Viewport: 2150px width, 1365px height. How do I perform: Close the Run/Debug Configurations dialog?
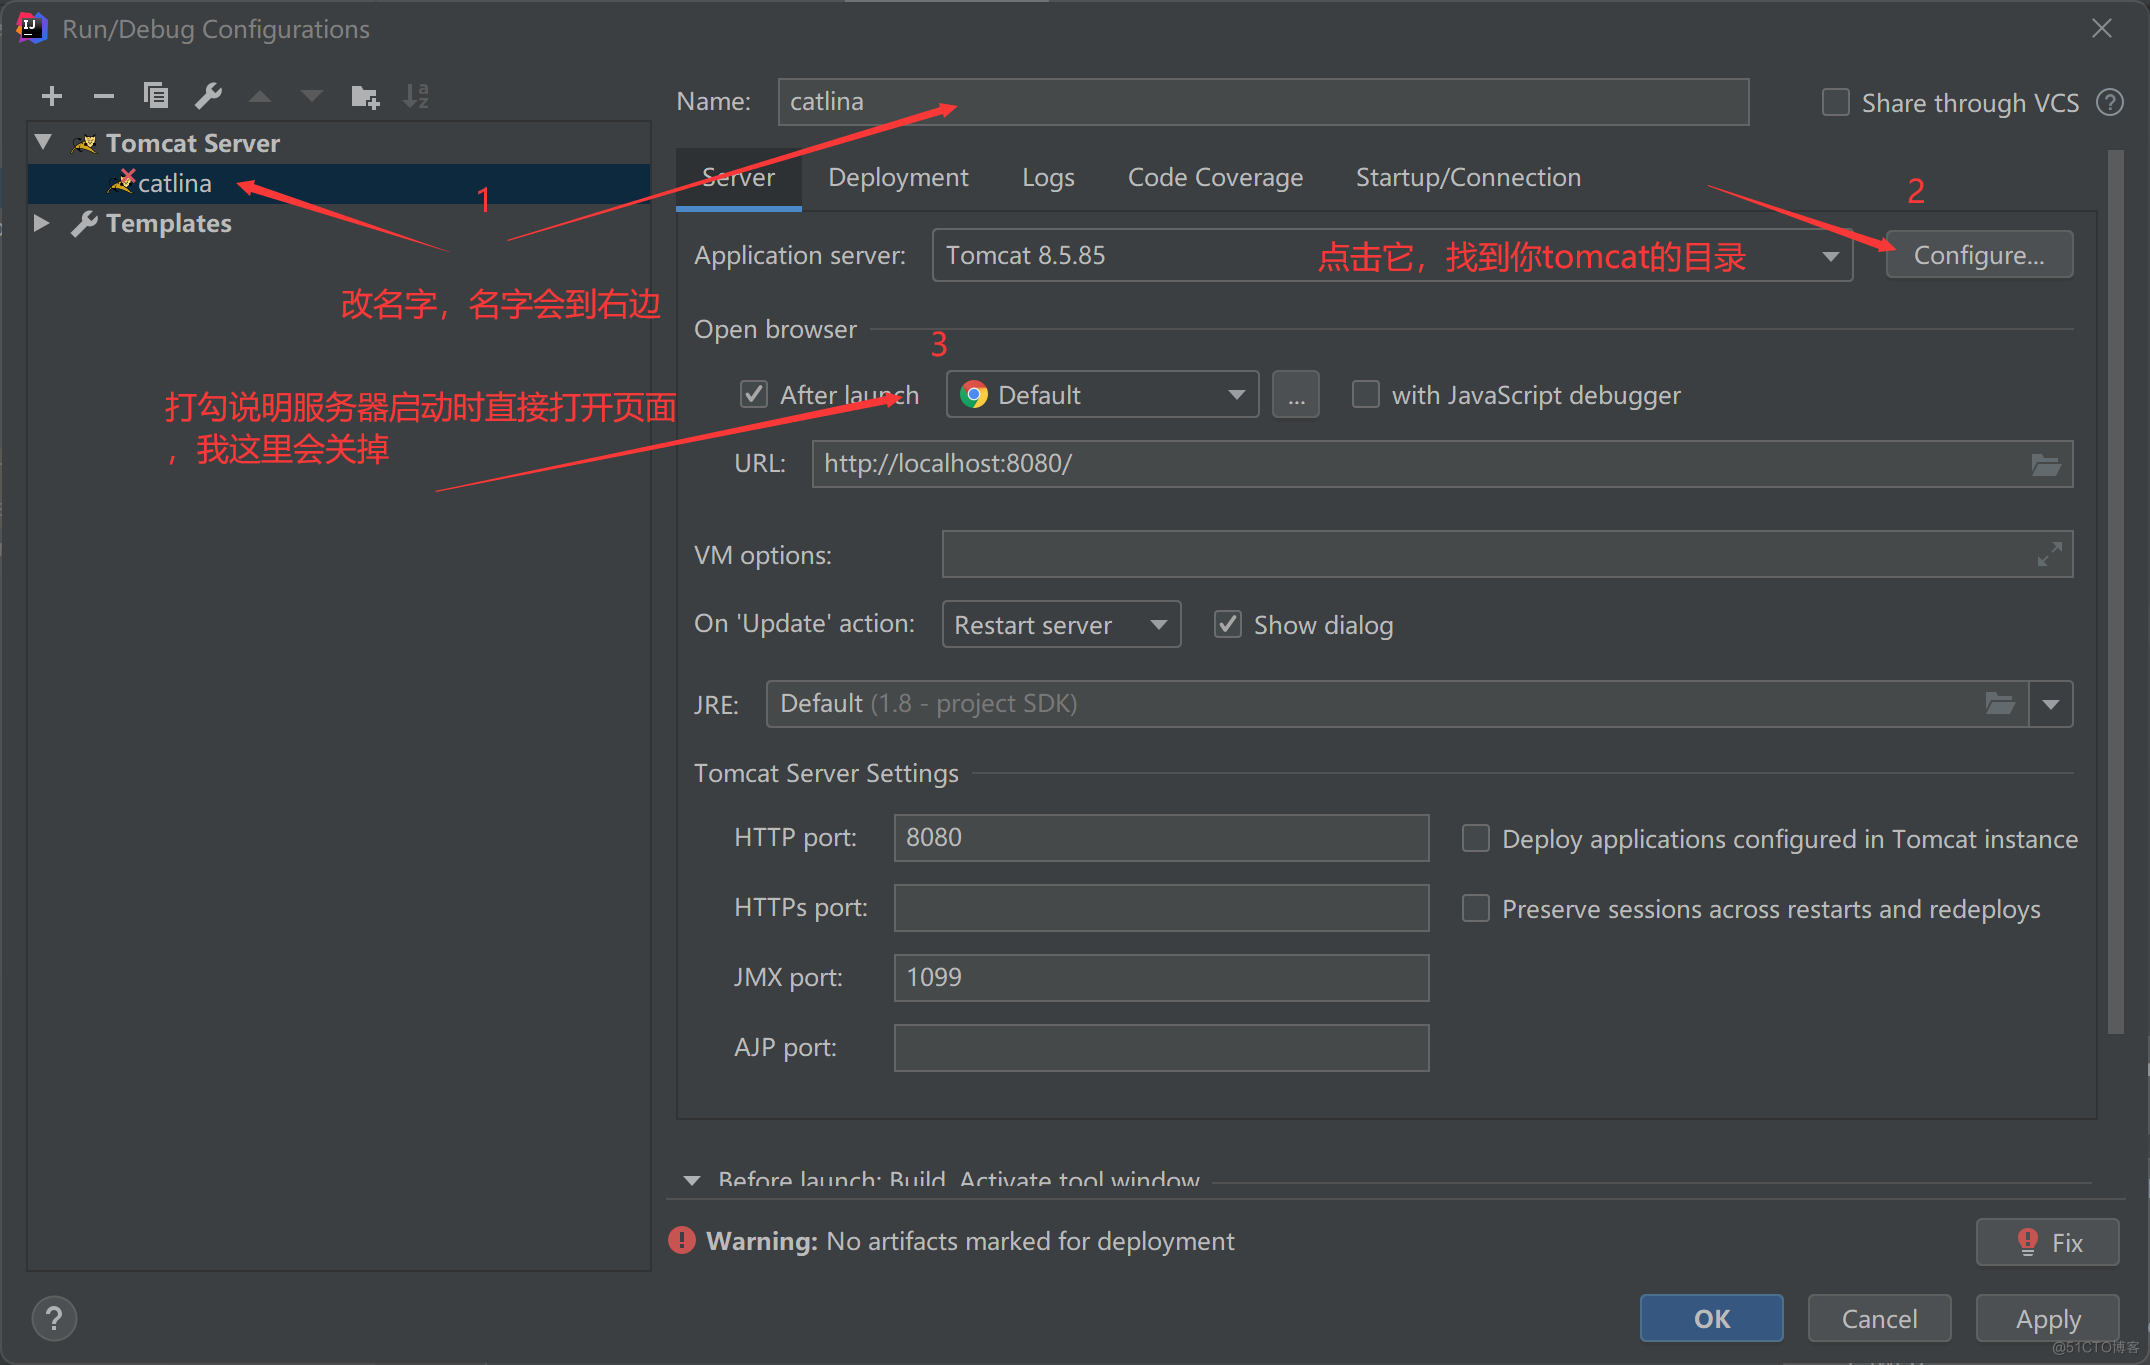click(x=2102, y=29)
